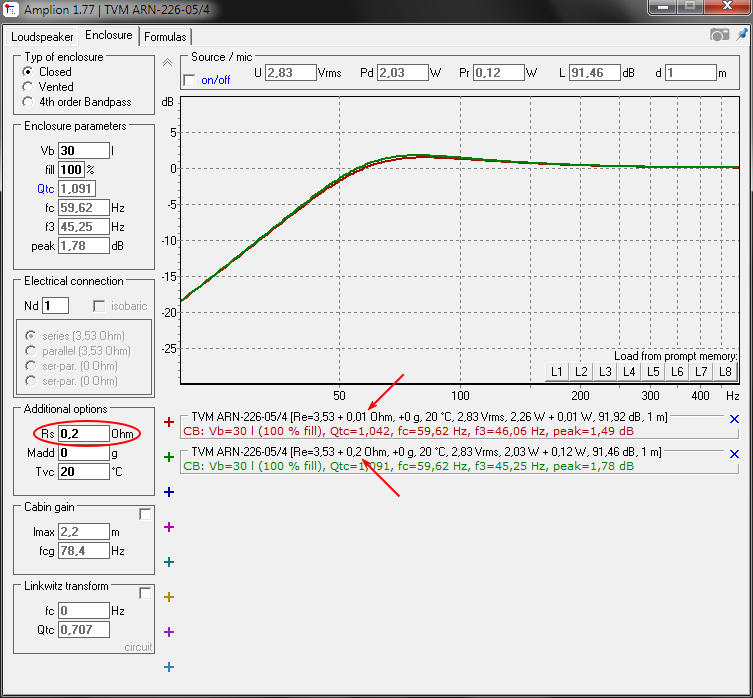753x698 pixels.
Task: Click the Linkwitz transform Qtc field
Action: tap(84, 630)
